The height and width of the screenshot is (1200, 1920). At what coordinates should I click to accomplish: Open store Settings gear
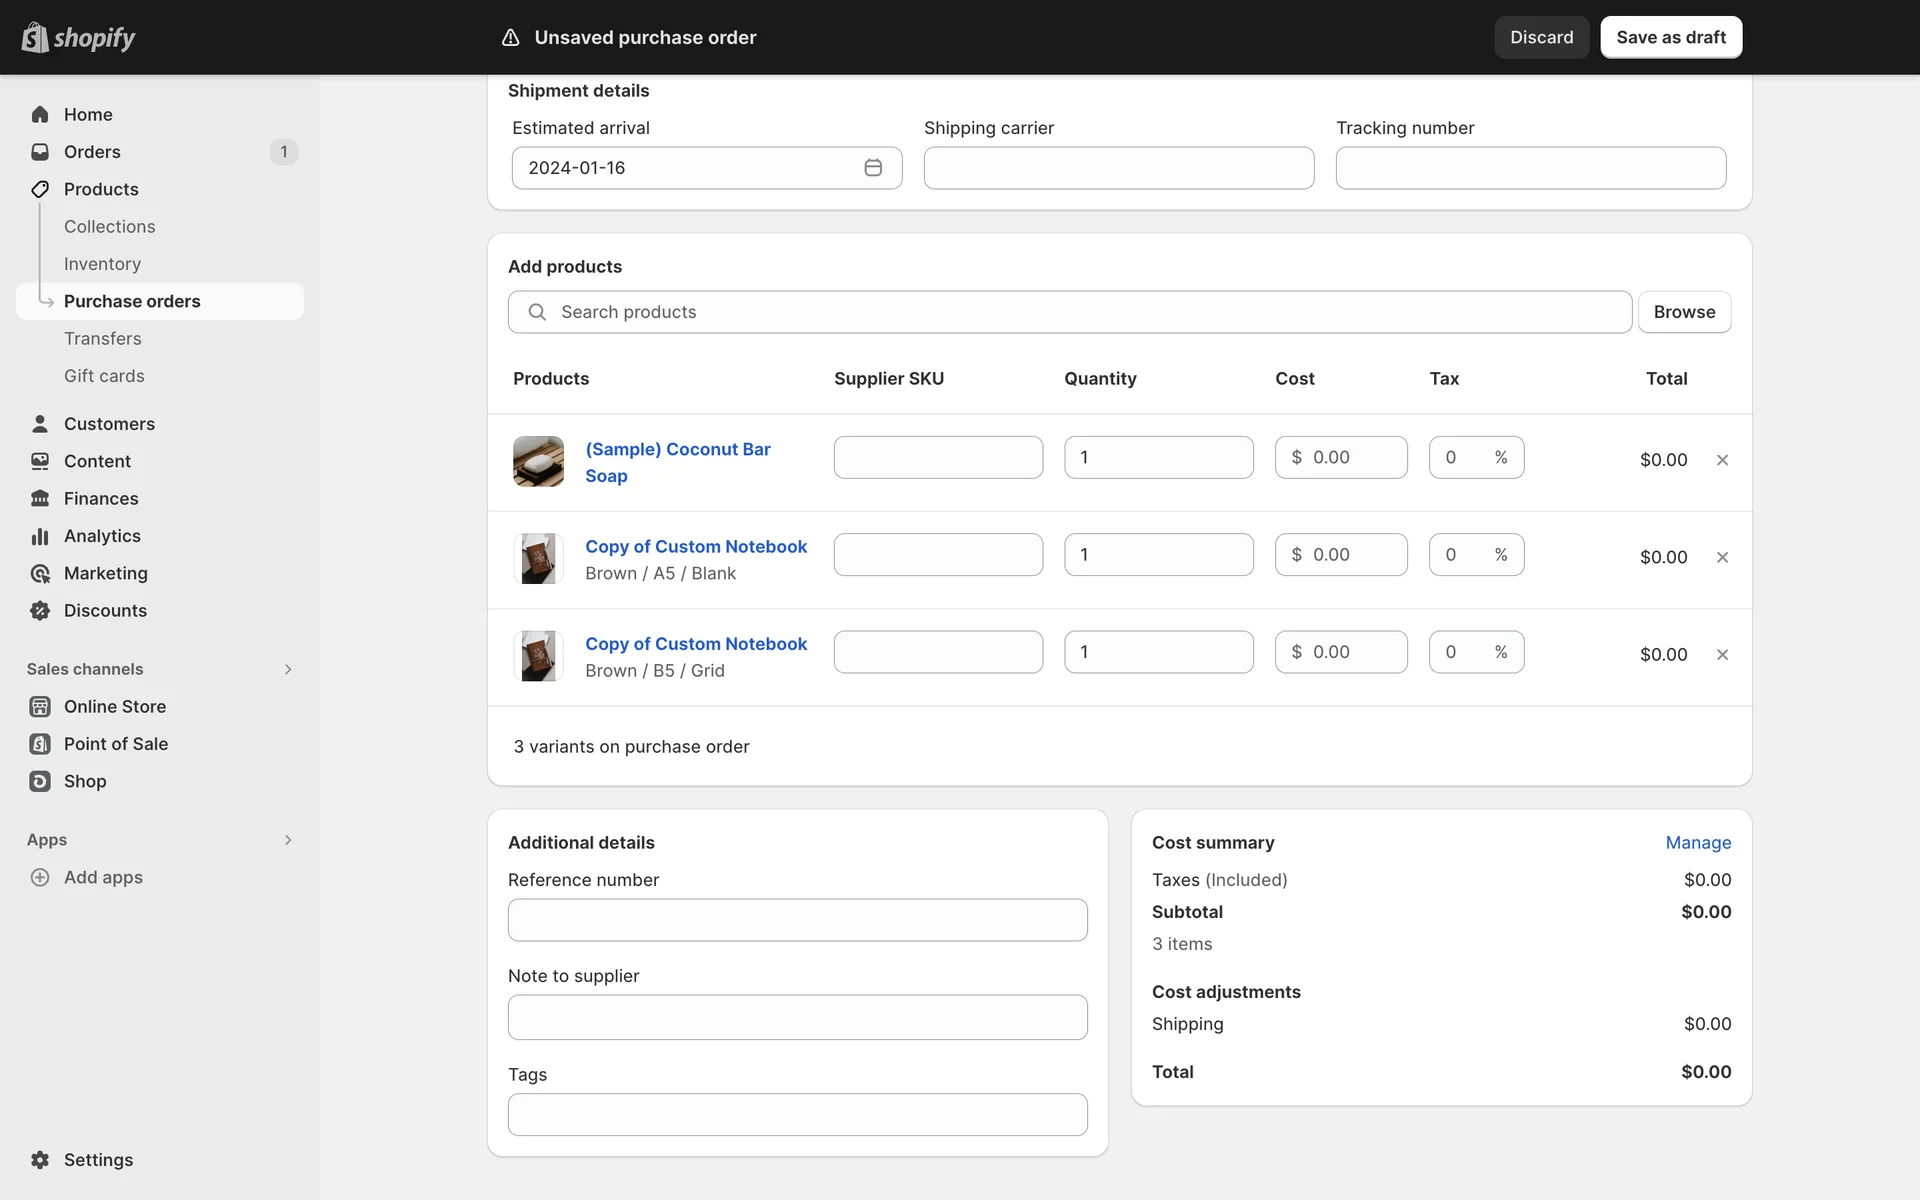40,1160
